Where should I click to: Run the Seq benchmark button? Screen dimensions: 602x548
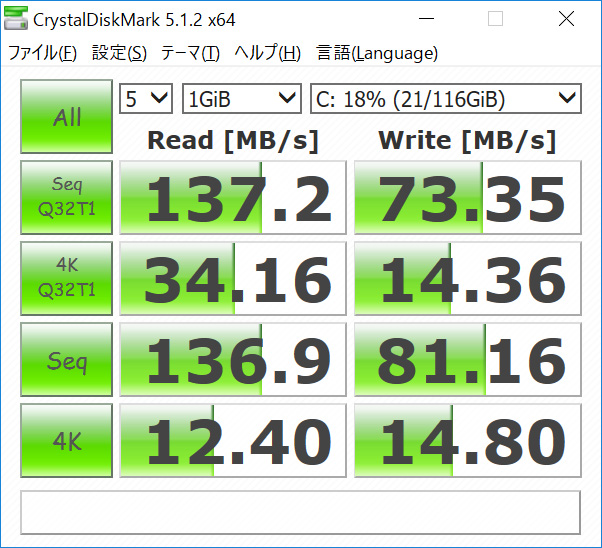pyautogui.click(x=66, y=359)
